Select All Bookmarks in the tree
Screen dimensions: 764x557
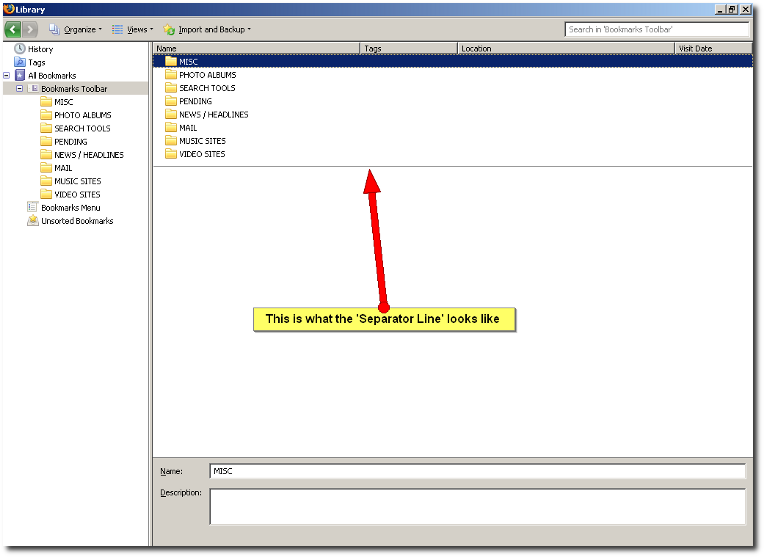(52, 76)
